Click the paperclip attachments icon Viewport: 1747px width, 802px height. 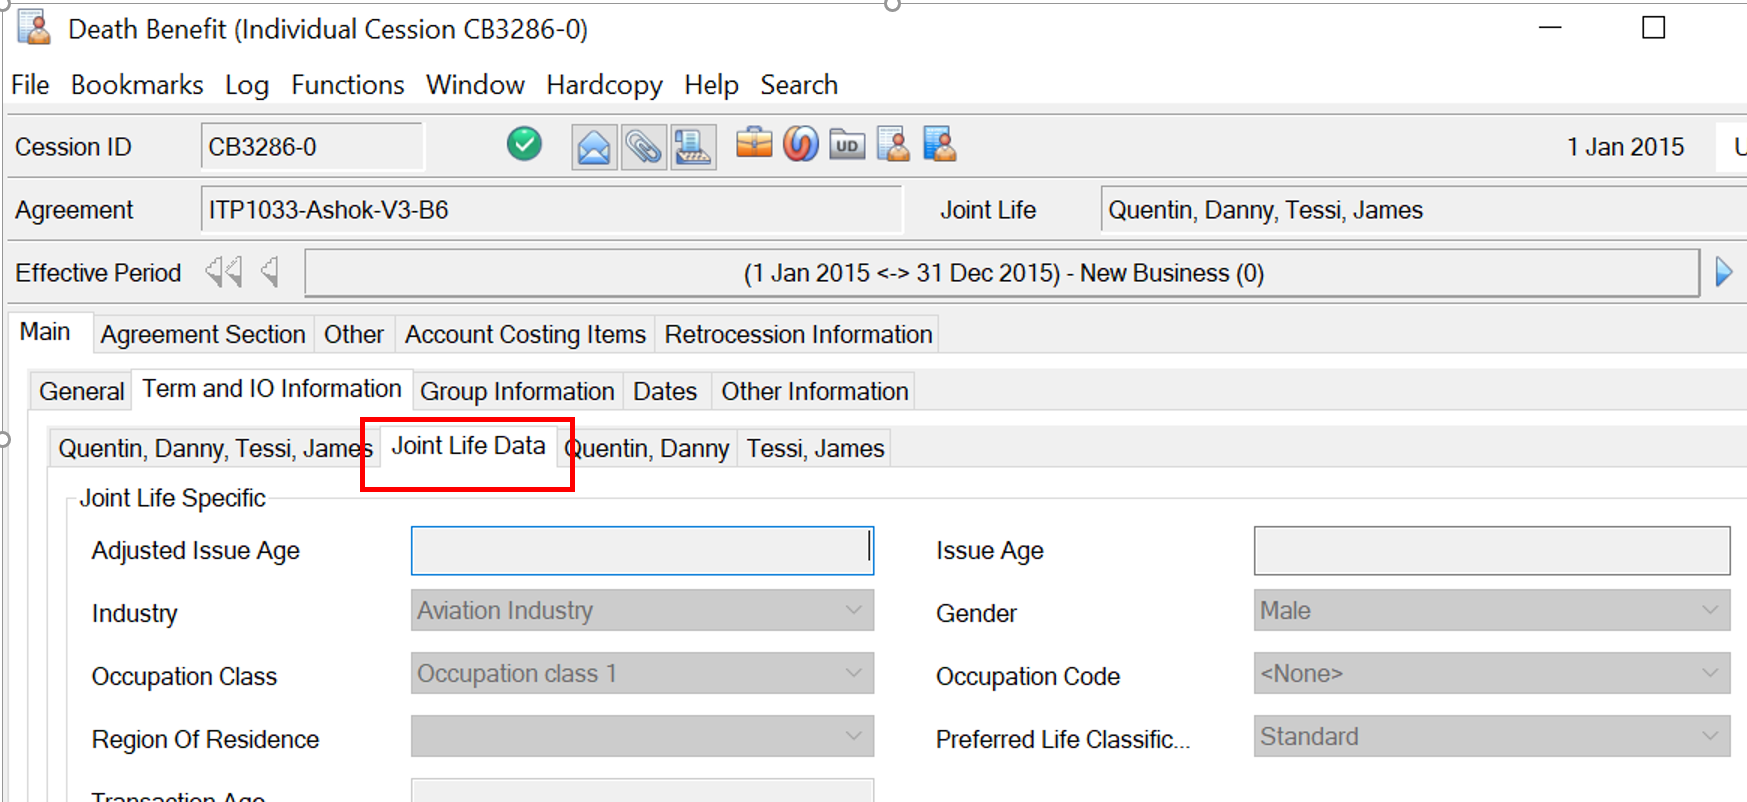[643, 148]
